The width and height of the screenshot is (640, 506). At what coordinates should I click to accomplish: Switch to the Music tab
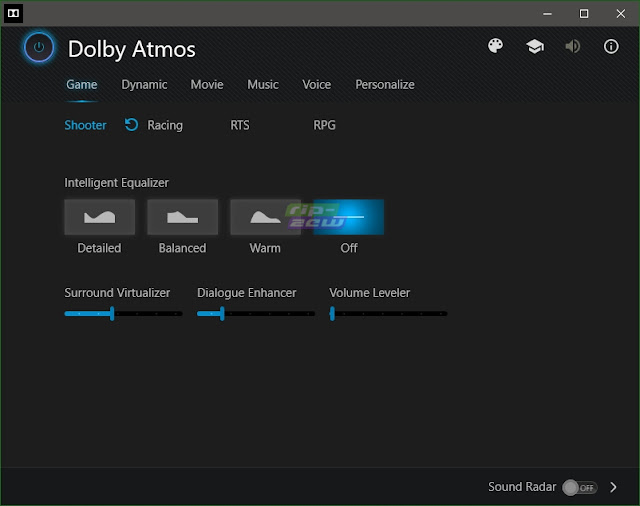263,84
